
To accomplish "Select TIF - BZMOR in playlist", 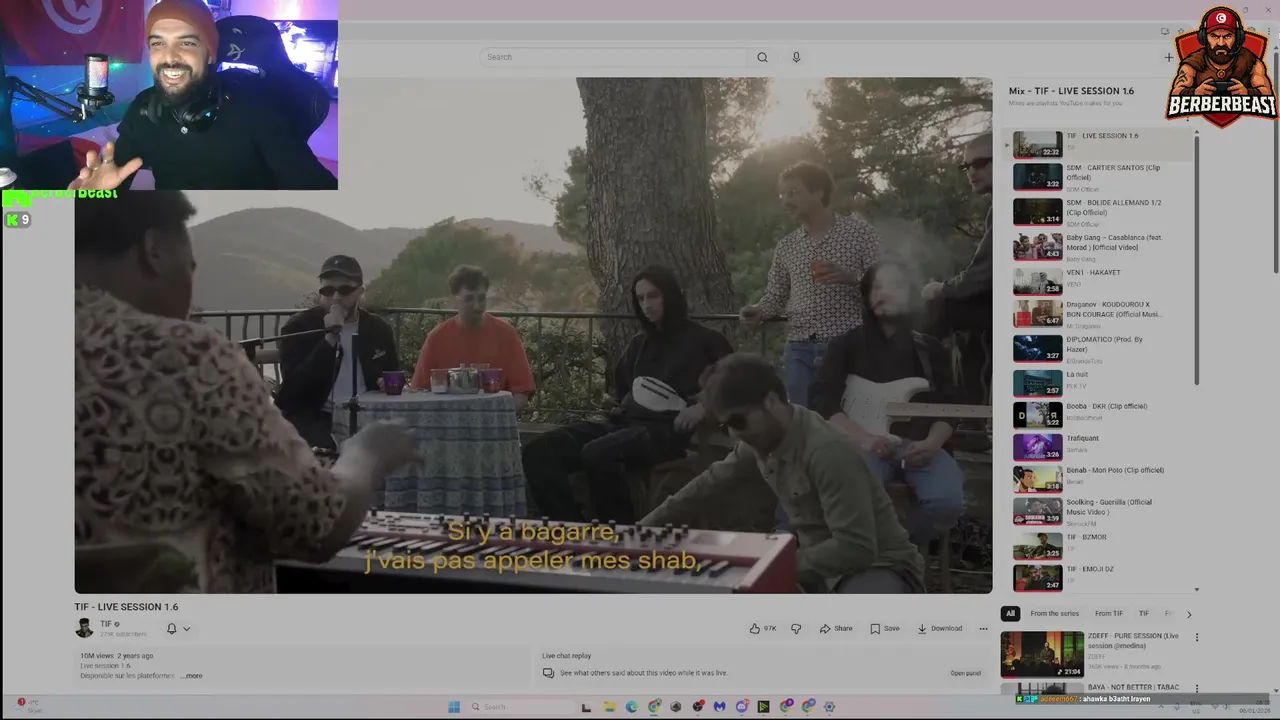I will [x=1100, y=545].
